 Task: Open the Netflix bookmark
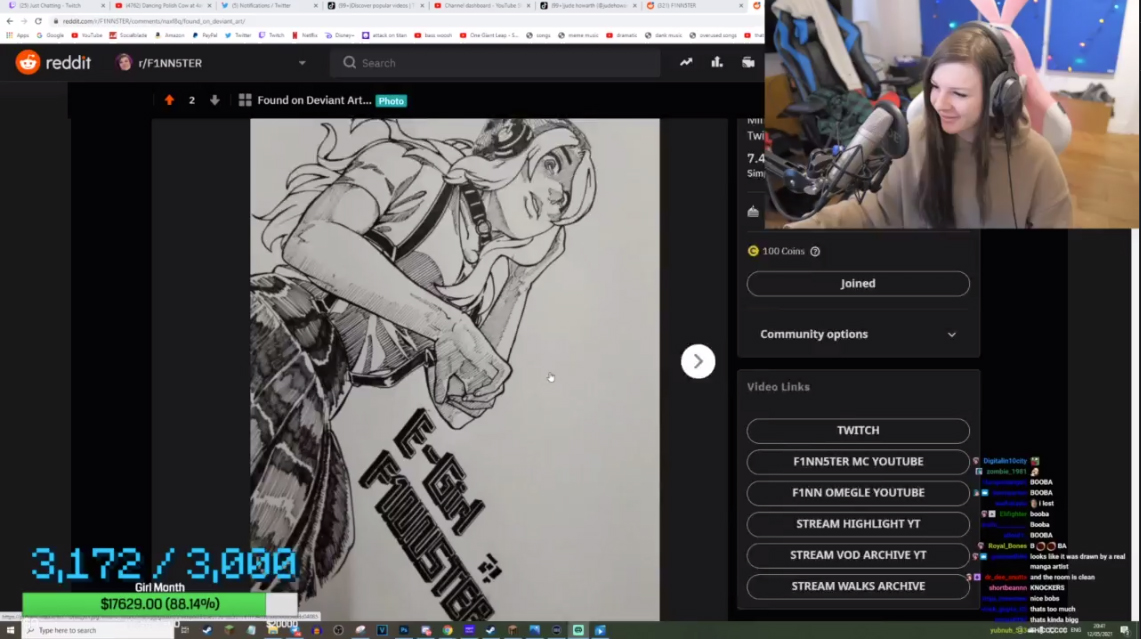(305, 35)
